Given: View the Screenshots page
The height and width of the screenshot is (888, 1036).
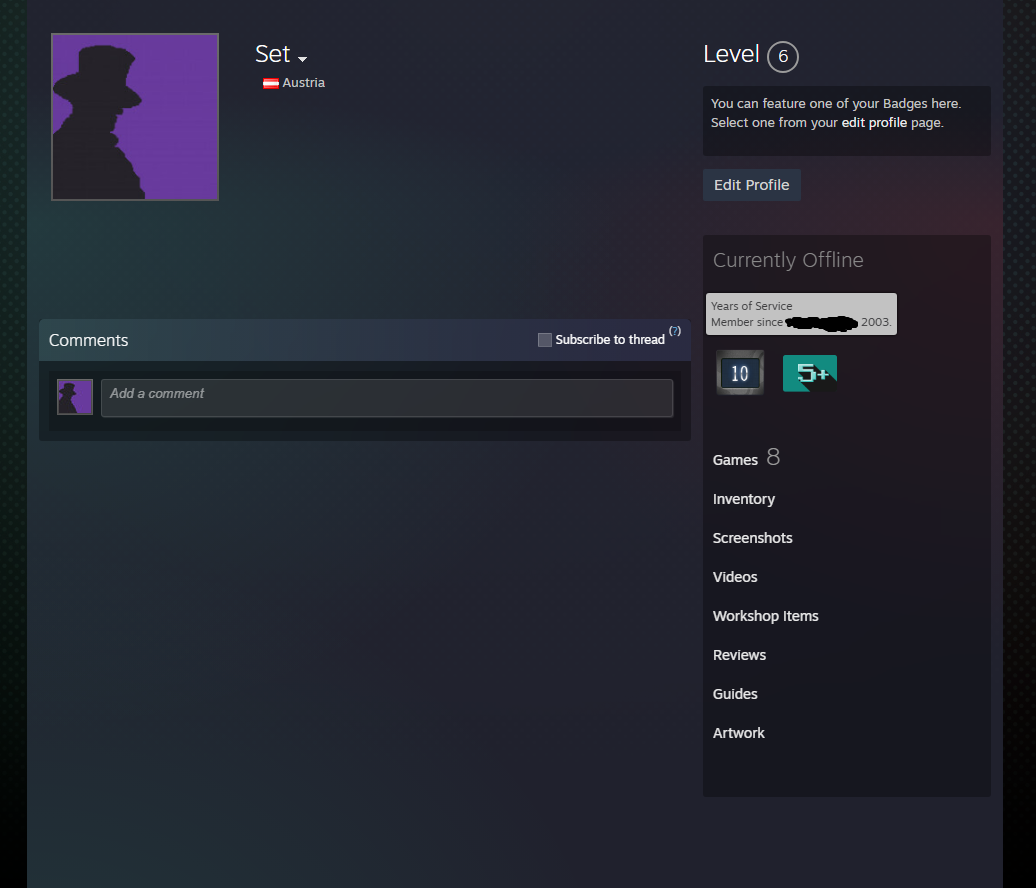Looking at the screenshot, I should [x=752, y=538].
